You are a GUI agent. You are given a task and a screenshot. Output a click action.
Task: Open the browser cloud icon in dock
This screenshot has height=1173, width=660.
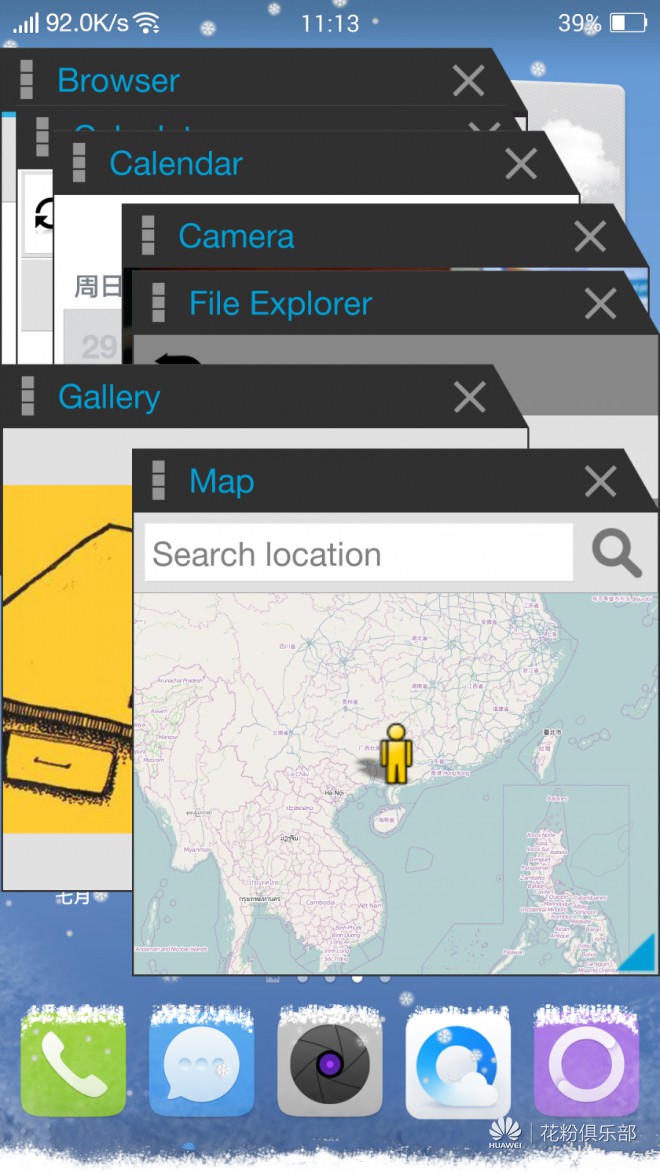coord(458,1063)
